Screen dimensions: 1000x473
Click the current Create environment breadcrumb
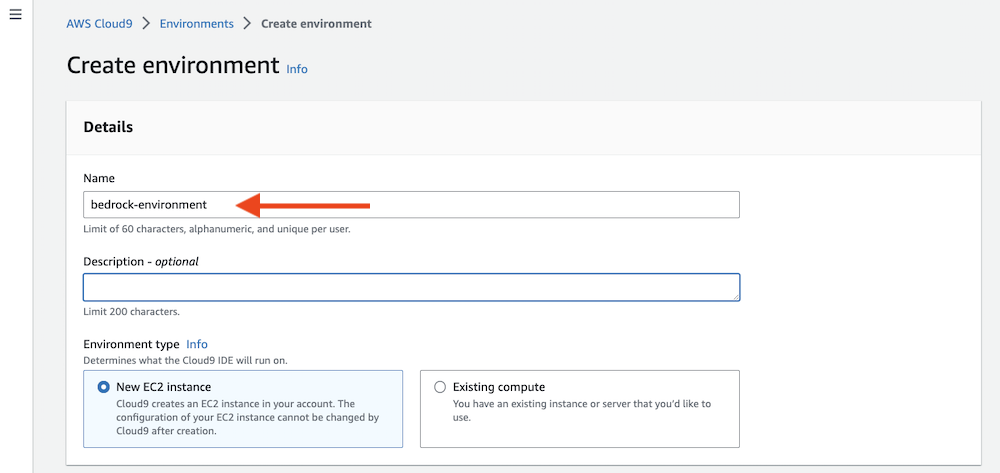pos(316,23)
